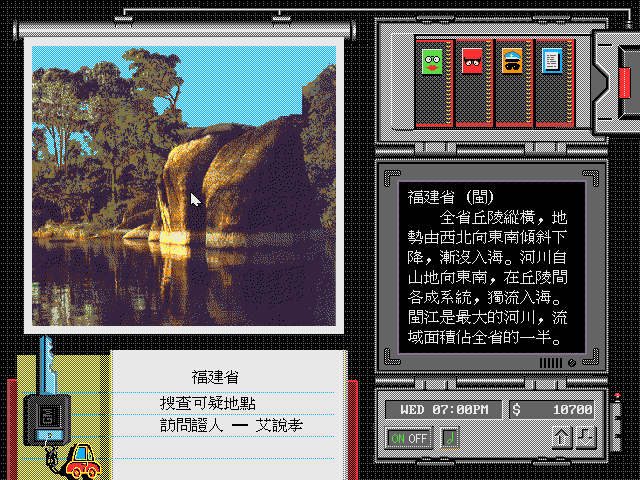This screenshot has height=480, width=640.
Task: Switch the ON OFF sound toggle
Action: pyautogui.click(x=409, y=438)
